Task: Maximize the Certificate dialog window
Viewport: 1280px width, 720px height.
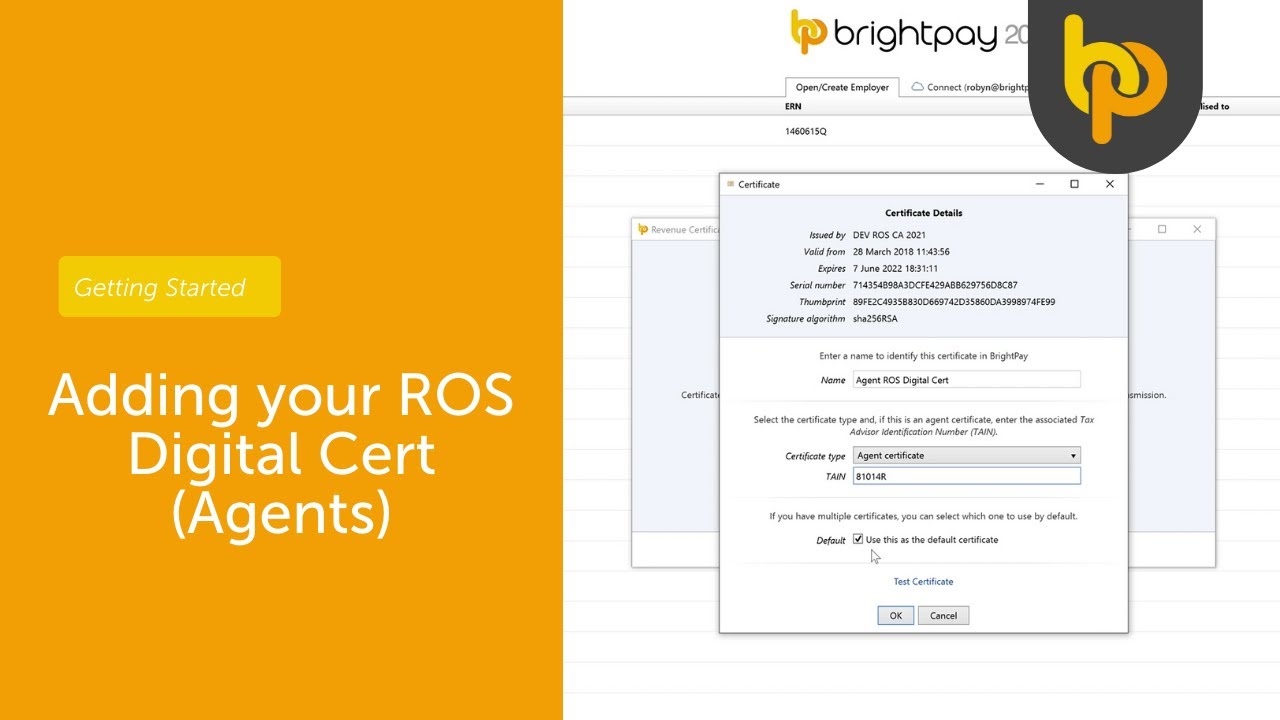Action: pyautogui.click(x=1074, y=184)
